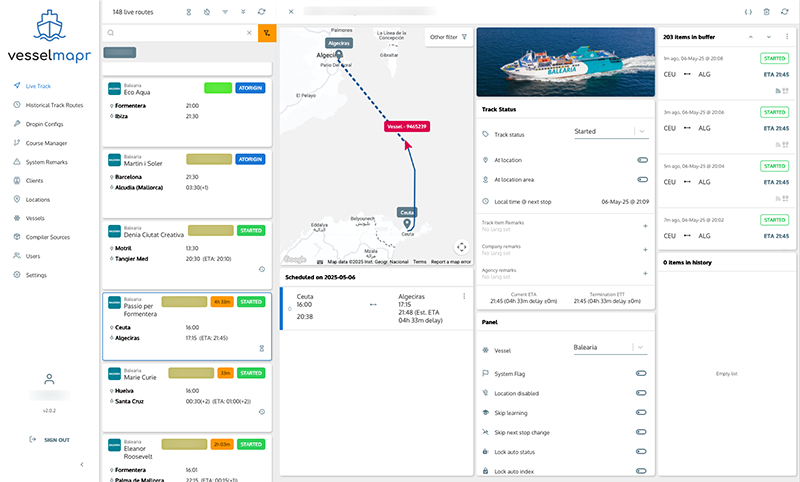Viewport: 800px width, 482px height.
Task: Collapse the left sidebar with chevron
Action: tap(82, 465)
